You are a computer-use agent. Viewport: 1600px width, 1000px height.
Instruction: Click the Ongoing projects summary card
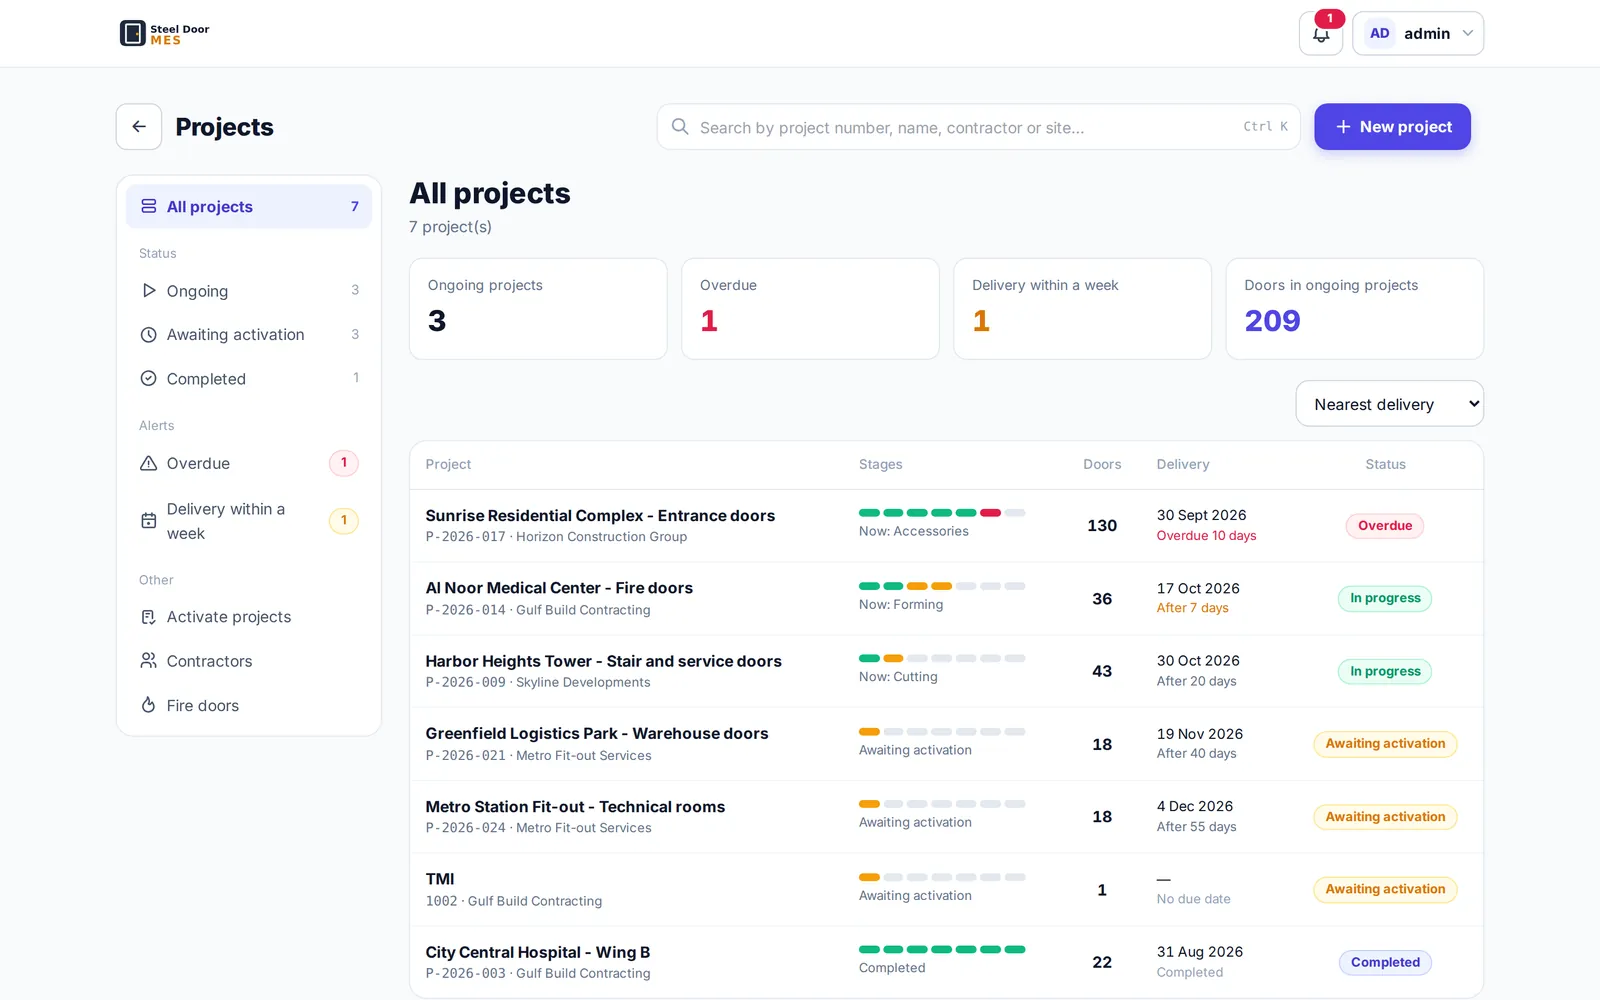(x=538, y=309)
